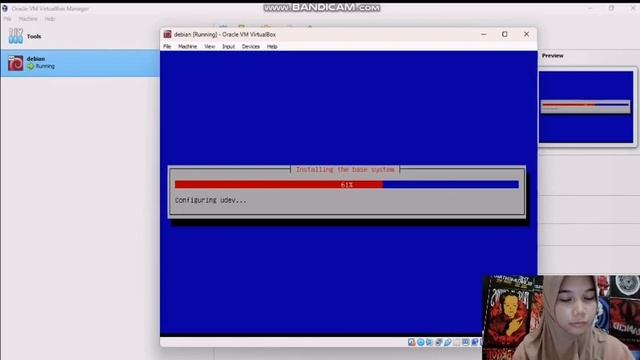Click the shared folders status icon
This screenshot has height=360, width=640.
(x=456, y=342)
